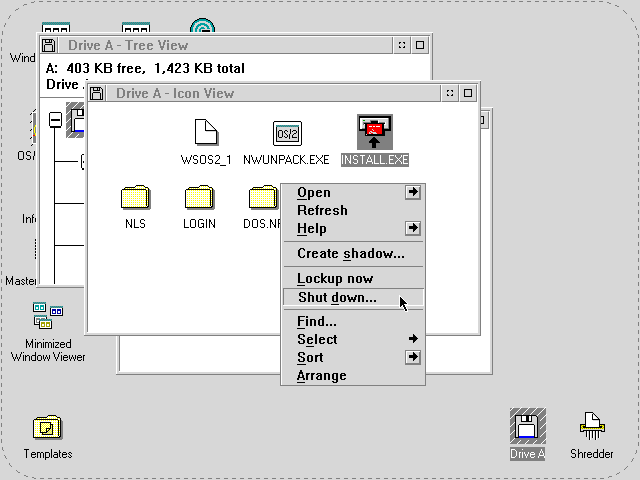The height and width of the screenshot is (480, 640).
Task: Open system menu icon of Tree View window
Action: pos(49,45)
